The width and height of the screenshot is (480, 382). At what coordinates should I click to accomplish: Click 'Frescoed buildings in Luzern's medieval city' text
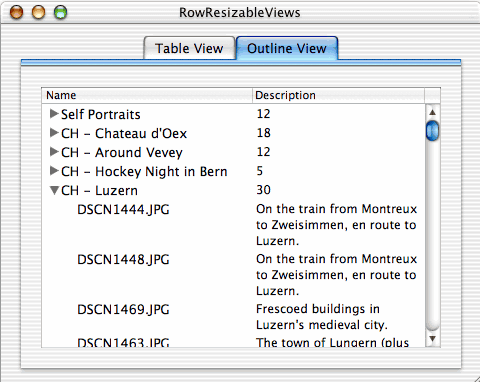(x=322, y=317)
